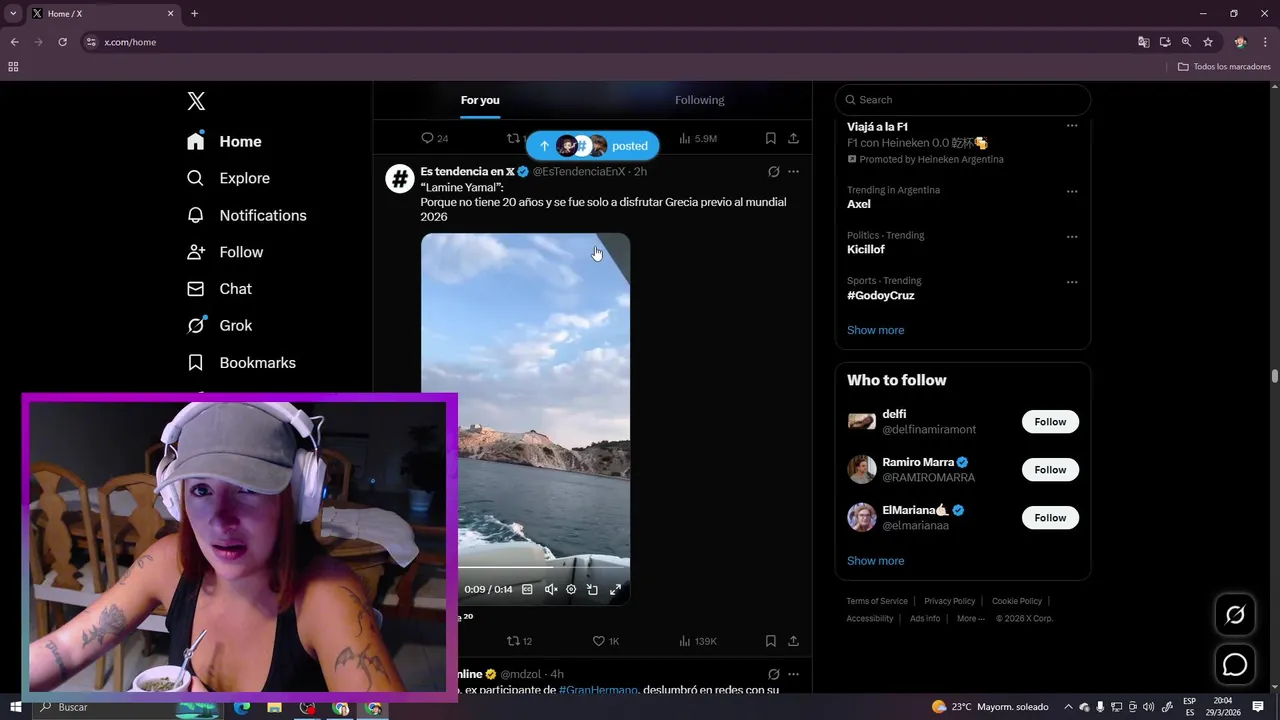Open the #GodoyCruz trending topic
The image size is (1280, 720).
pos(880,296)
